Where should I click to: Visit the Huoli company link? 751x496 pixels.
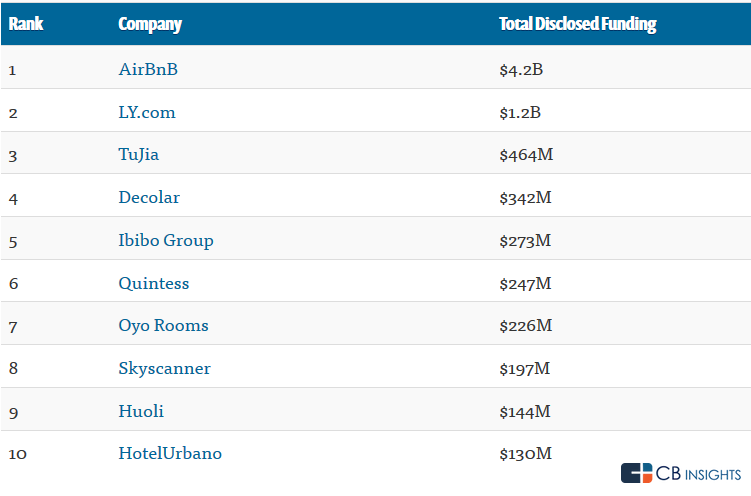141,411
